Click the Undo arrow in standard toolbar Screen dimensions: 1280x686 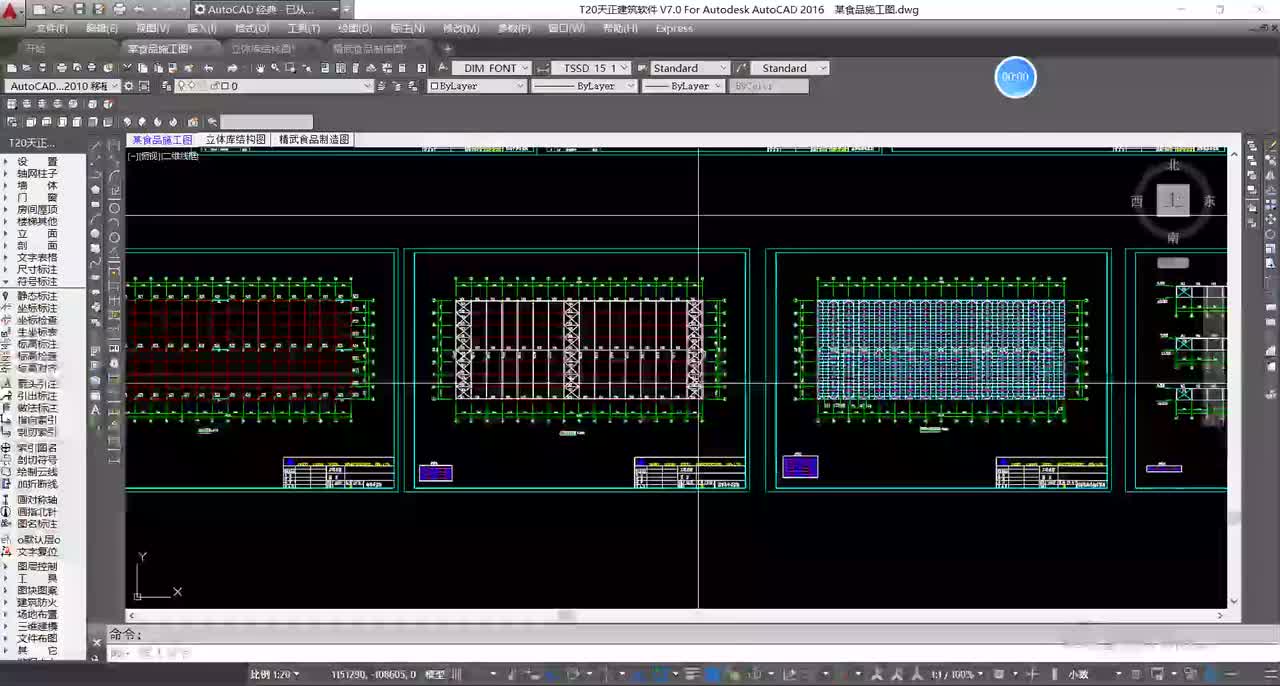coord(208,68)
